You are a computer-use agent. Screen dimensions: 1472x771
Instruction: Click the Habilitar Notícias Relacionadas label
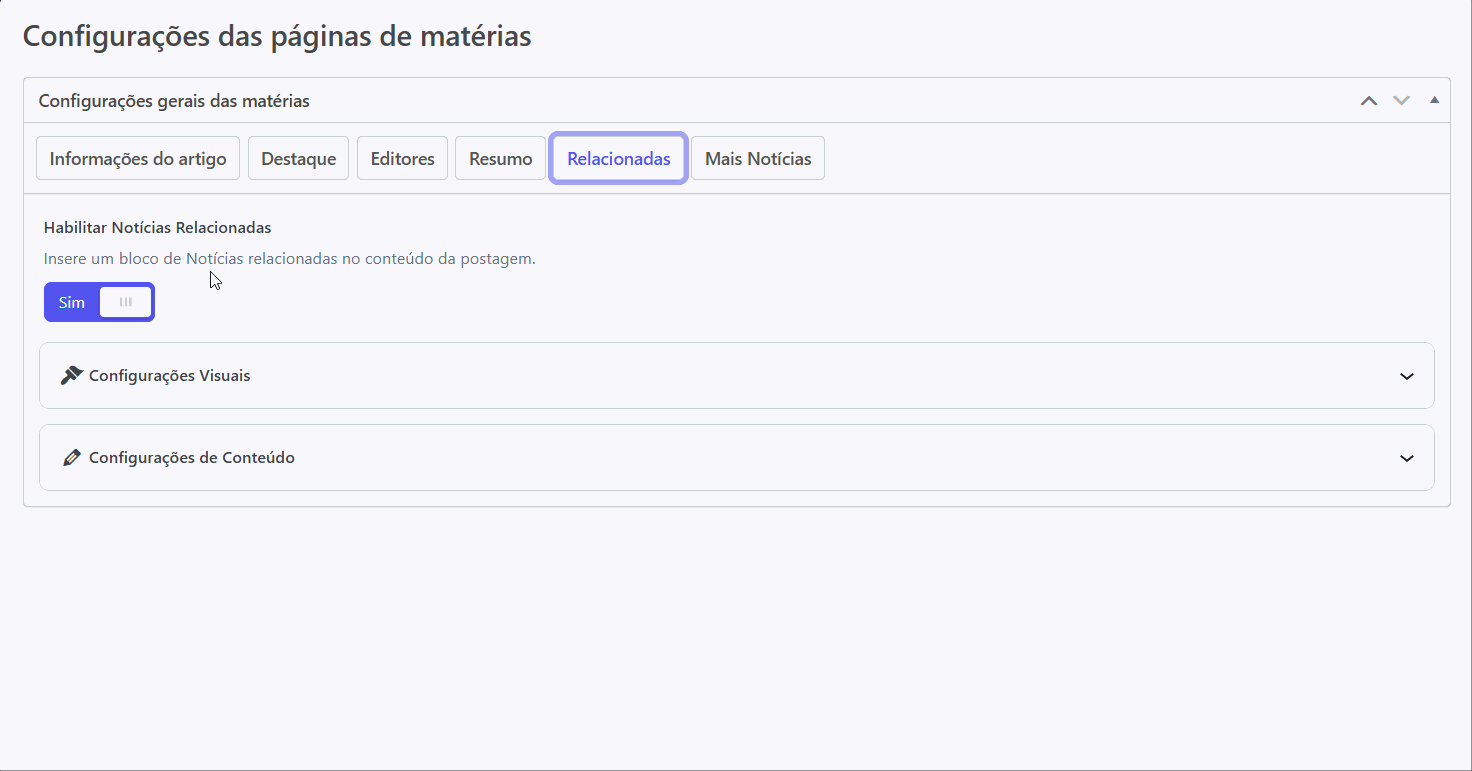coord(157,228)
